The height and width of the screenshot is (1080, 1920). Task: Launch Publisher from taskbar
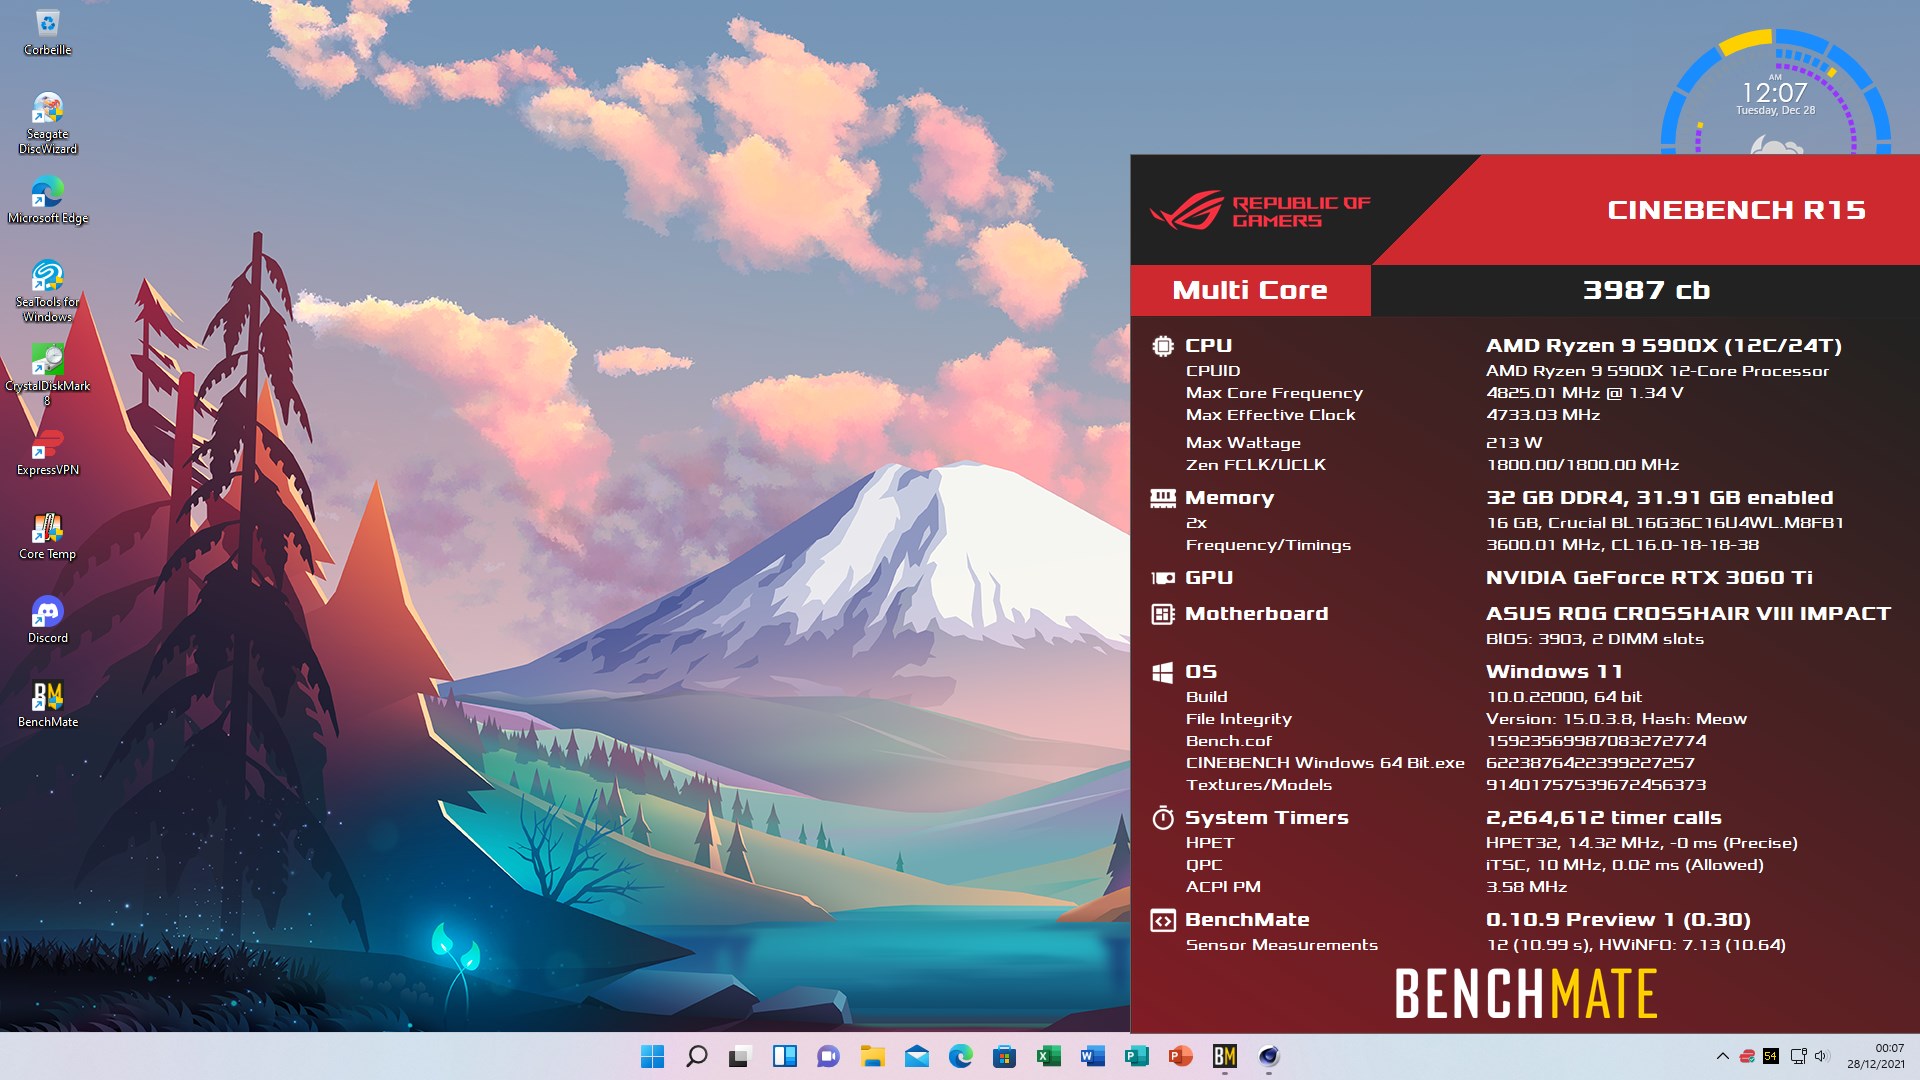point(1137,1056)
